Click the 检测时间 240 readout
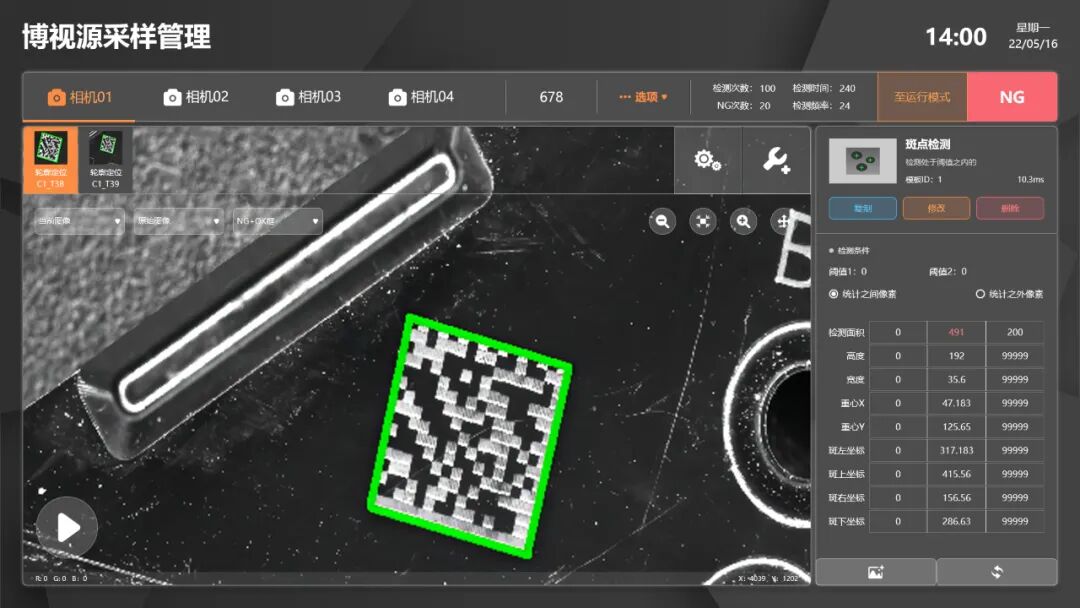 (824, 88)
